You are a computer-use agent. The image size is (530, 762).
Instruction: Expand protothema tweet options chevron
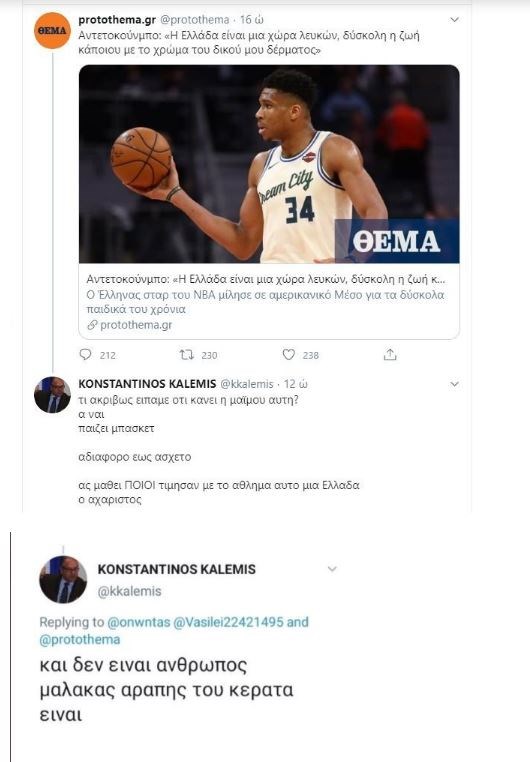coord(455,20)
